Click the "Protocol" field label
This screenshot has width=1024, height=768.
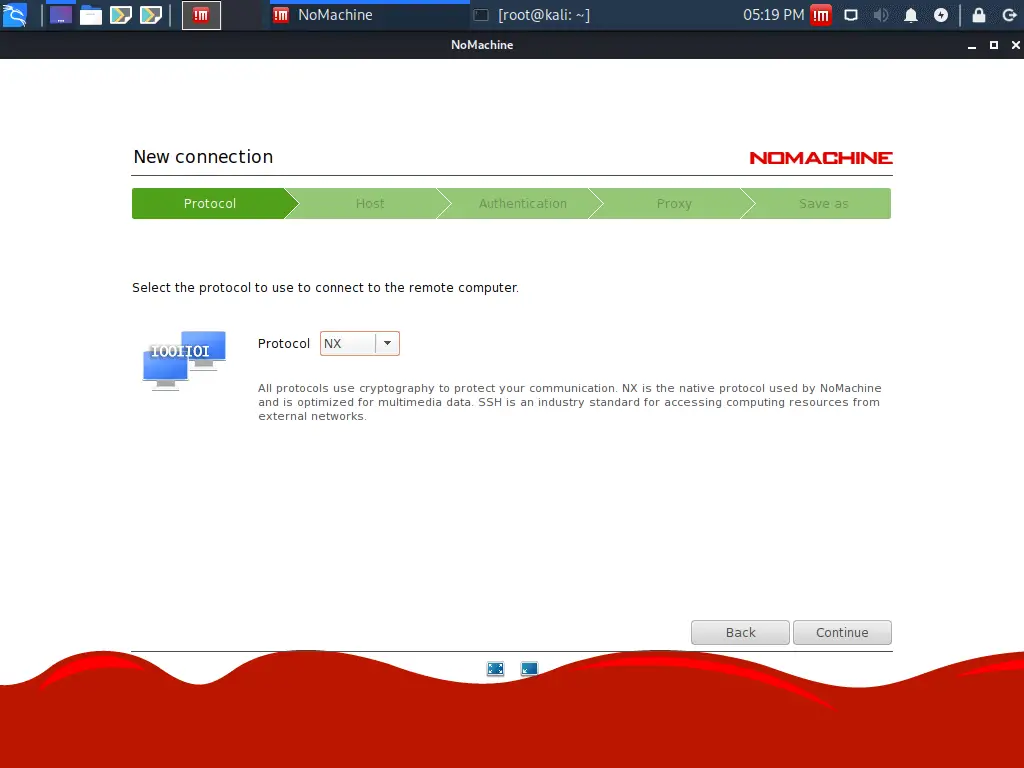coord(283,344)
